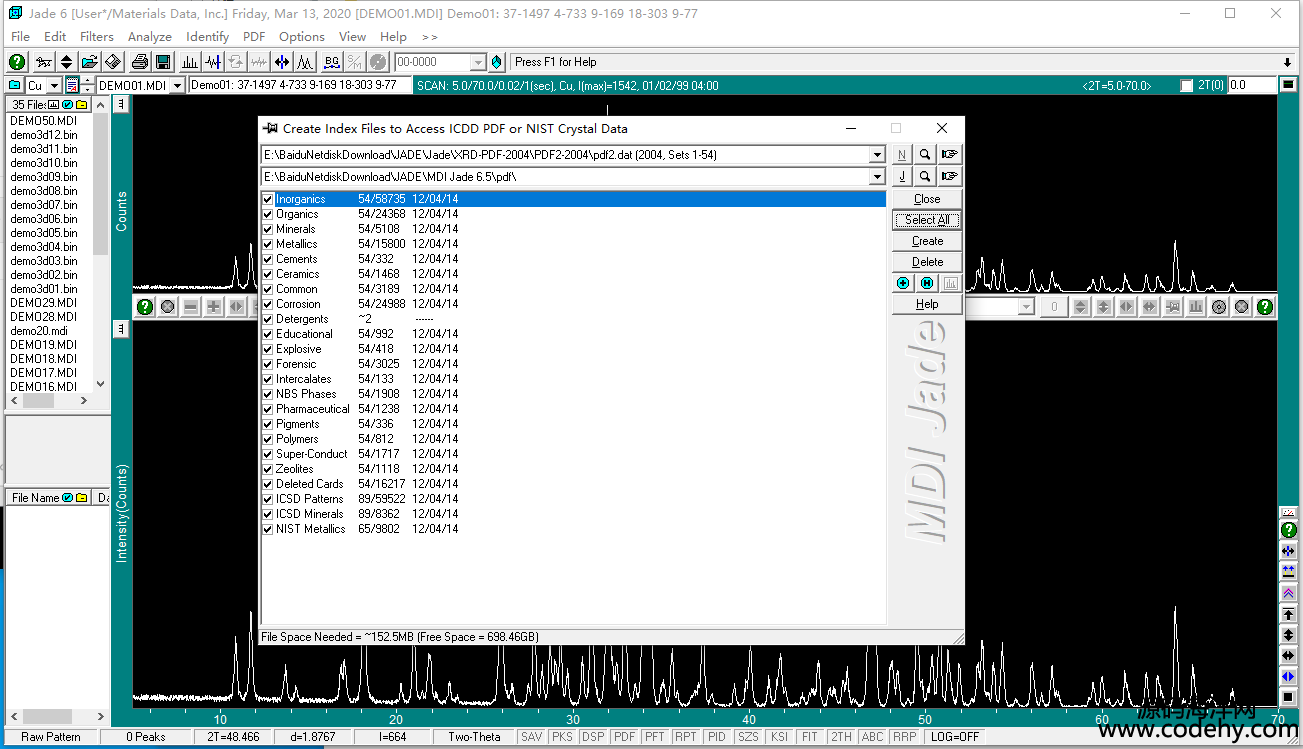The width and height of the screenshot is (1303, 749).
Task: Click the black square icon at bottom right
Action: (x=1289, y=697)
